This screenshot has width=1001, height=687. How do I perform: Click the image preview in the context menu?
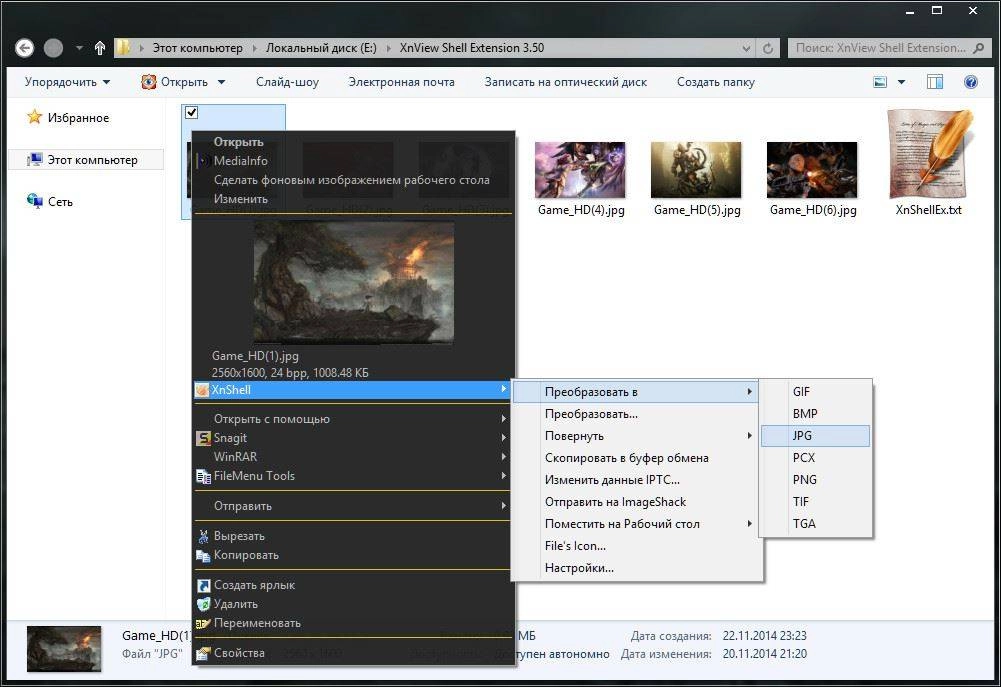tap(354, 282)
